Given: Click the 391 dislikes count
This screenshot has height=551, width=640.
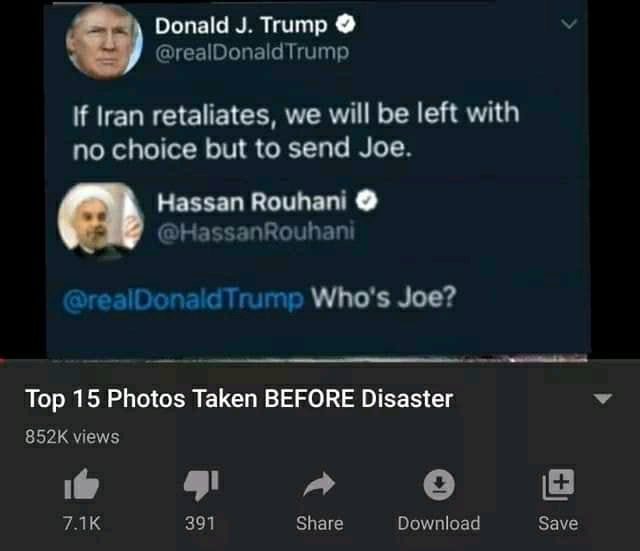Looking at the screenshot, I should click(x=200, y=523).
